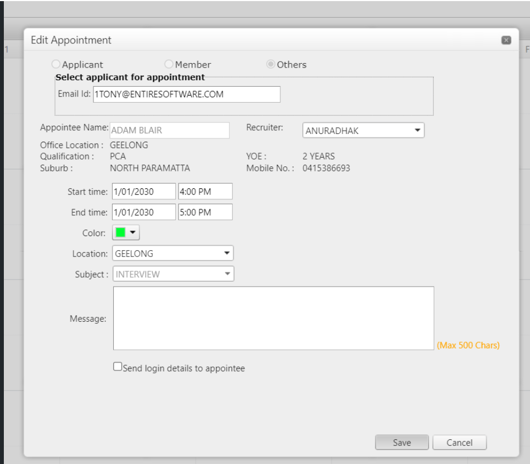This screenshot has width=530, height=464.
Task: Click into the Message text area
Action: [273, 318]
